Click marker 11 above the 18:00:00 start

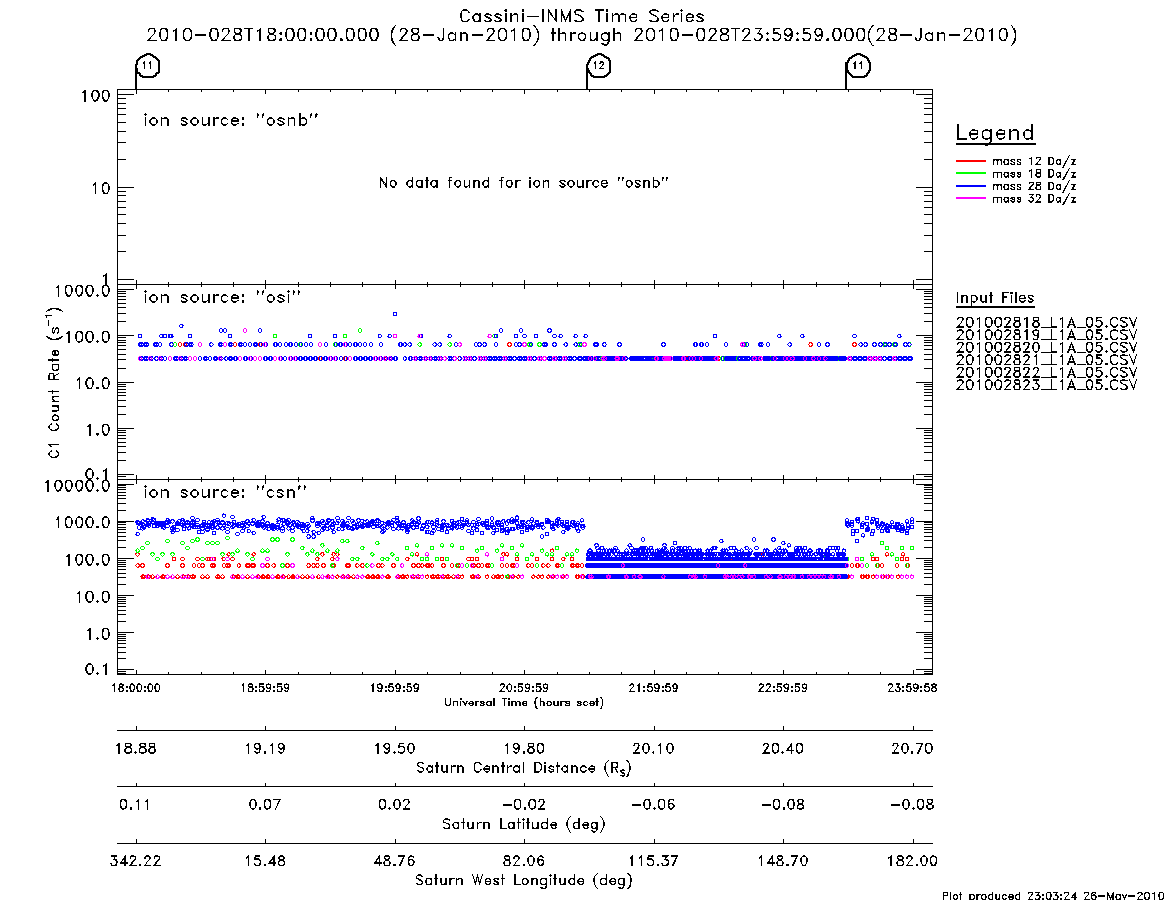pyautogui.click(x=148, y=66)
